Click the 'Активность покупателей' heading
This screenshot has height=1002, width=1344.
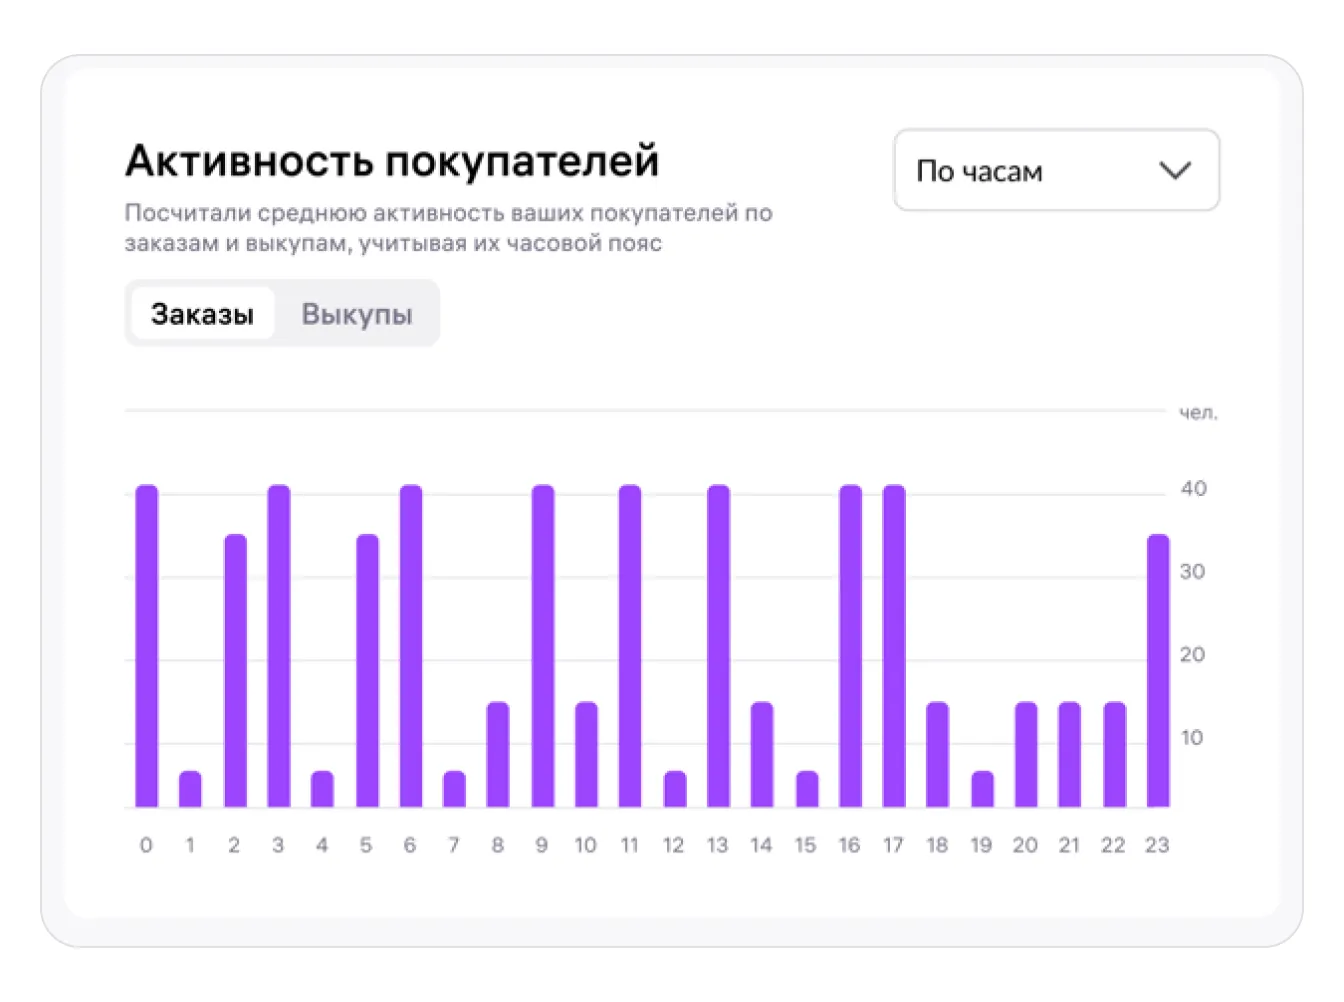tap(392, 161)
